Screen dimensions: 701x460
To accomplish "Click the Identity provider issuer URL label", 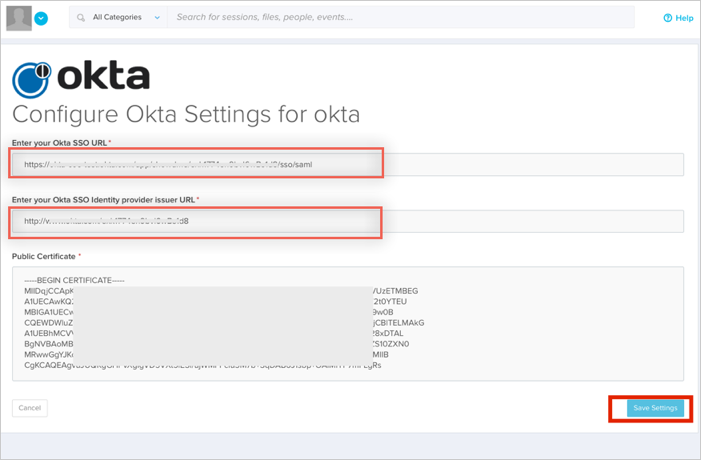I will click(104, 200).
